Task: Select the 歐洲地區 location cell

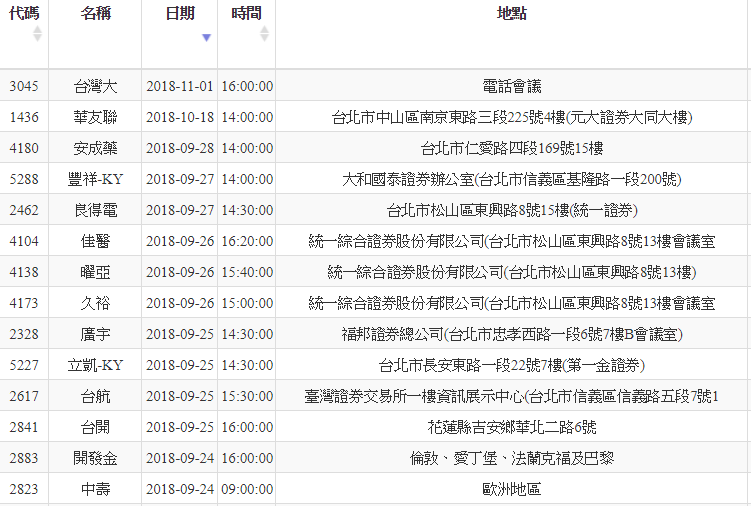Action: [x=512, y=489]
